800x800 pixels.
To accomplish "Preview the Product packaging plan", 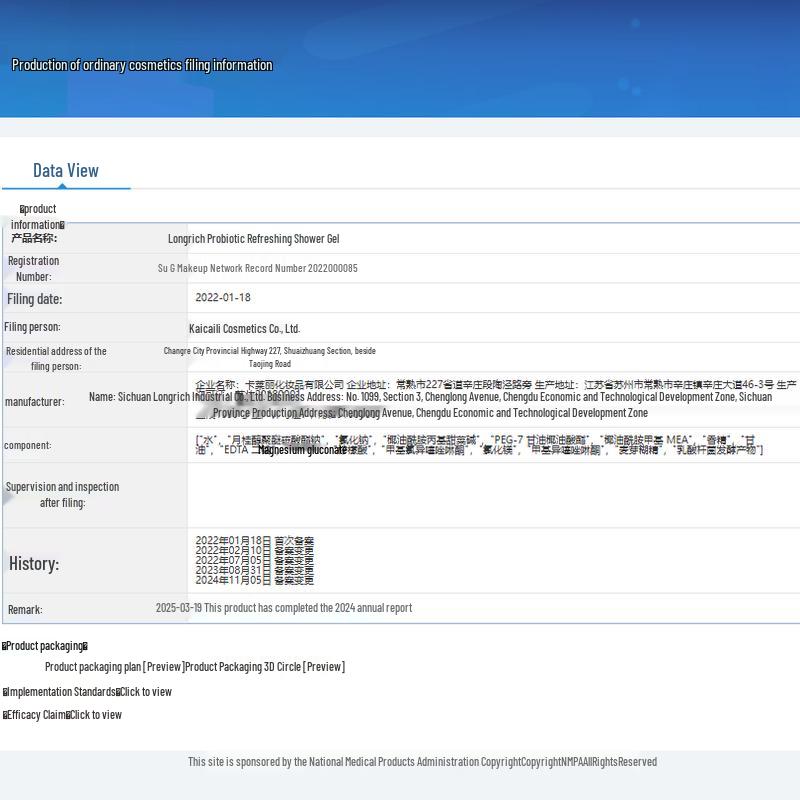I will coord(114,667).
